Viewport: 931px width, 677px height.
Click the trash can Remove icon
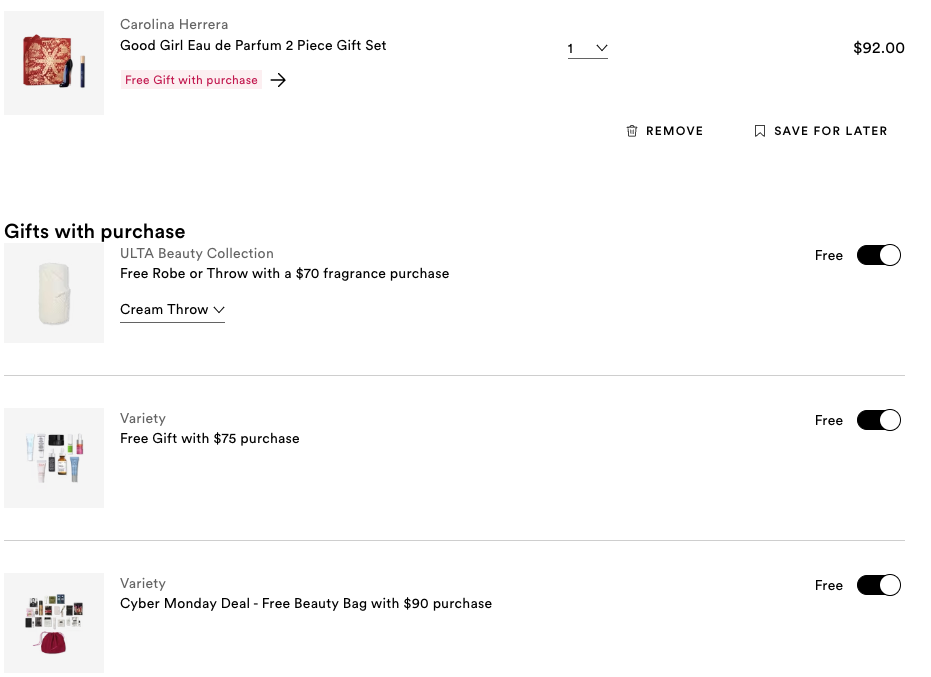[x=632, y=131]
